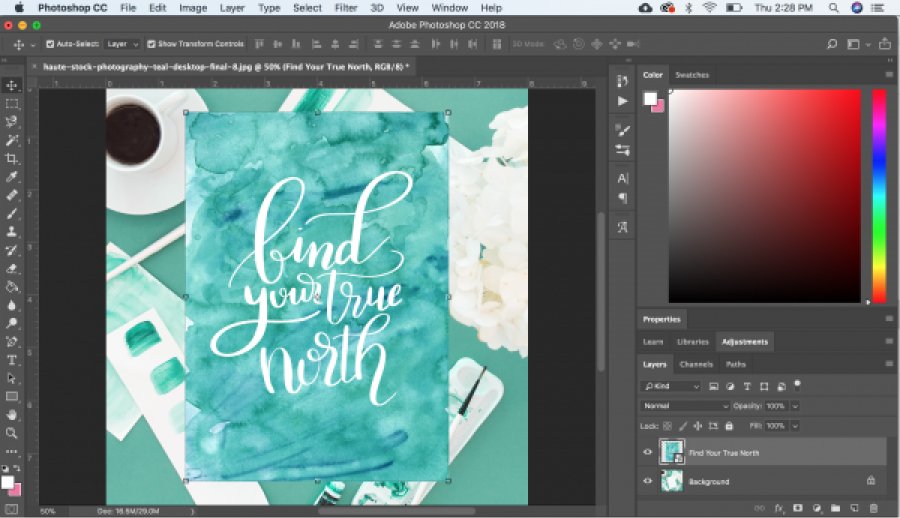Switch to the Libraries tab
The image size is (900, 518).
(693, 342)
